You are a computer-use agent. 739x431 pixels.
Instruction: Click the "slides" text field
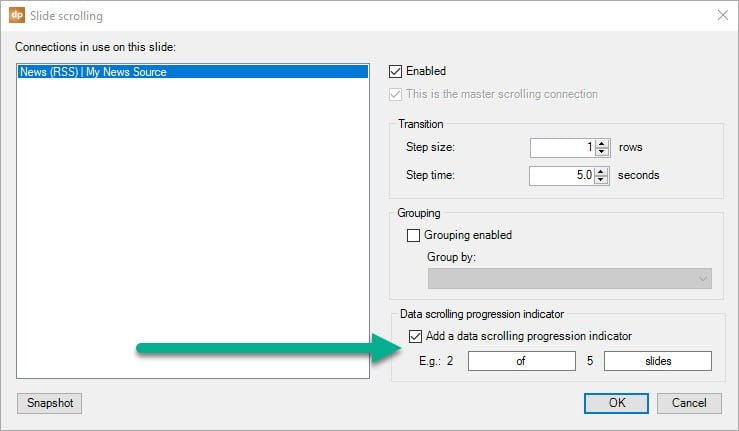657,361
